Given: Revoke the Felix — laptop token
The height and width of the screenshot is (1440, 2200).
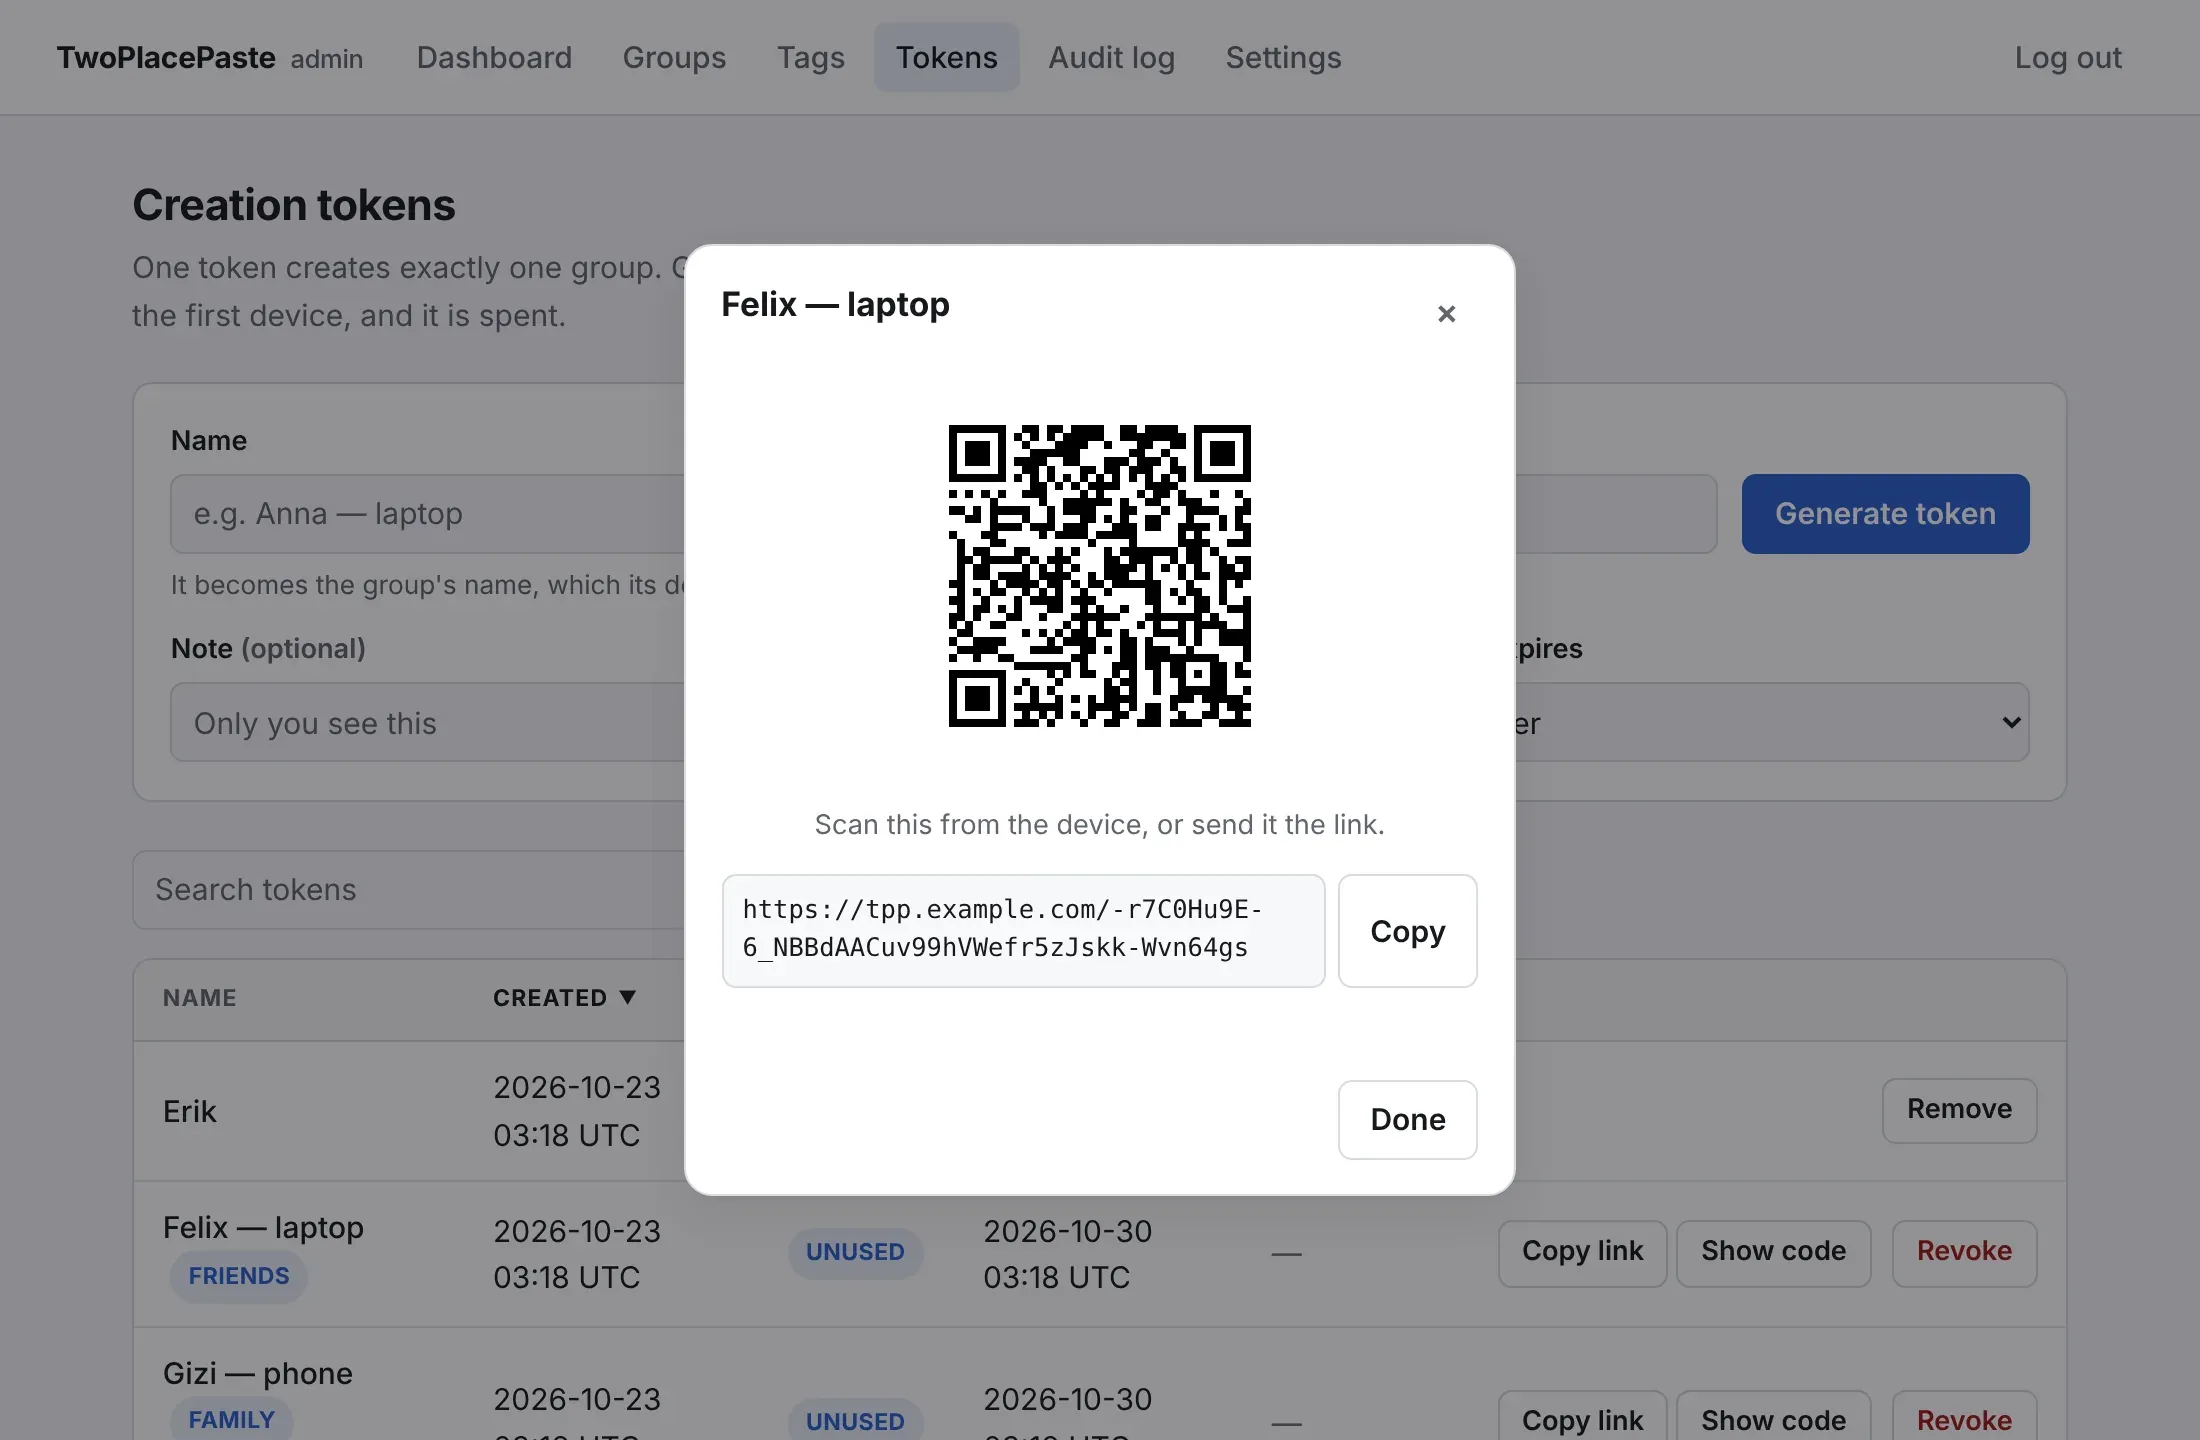Looking at the screenshot, I should point(1964,1252).
